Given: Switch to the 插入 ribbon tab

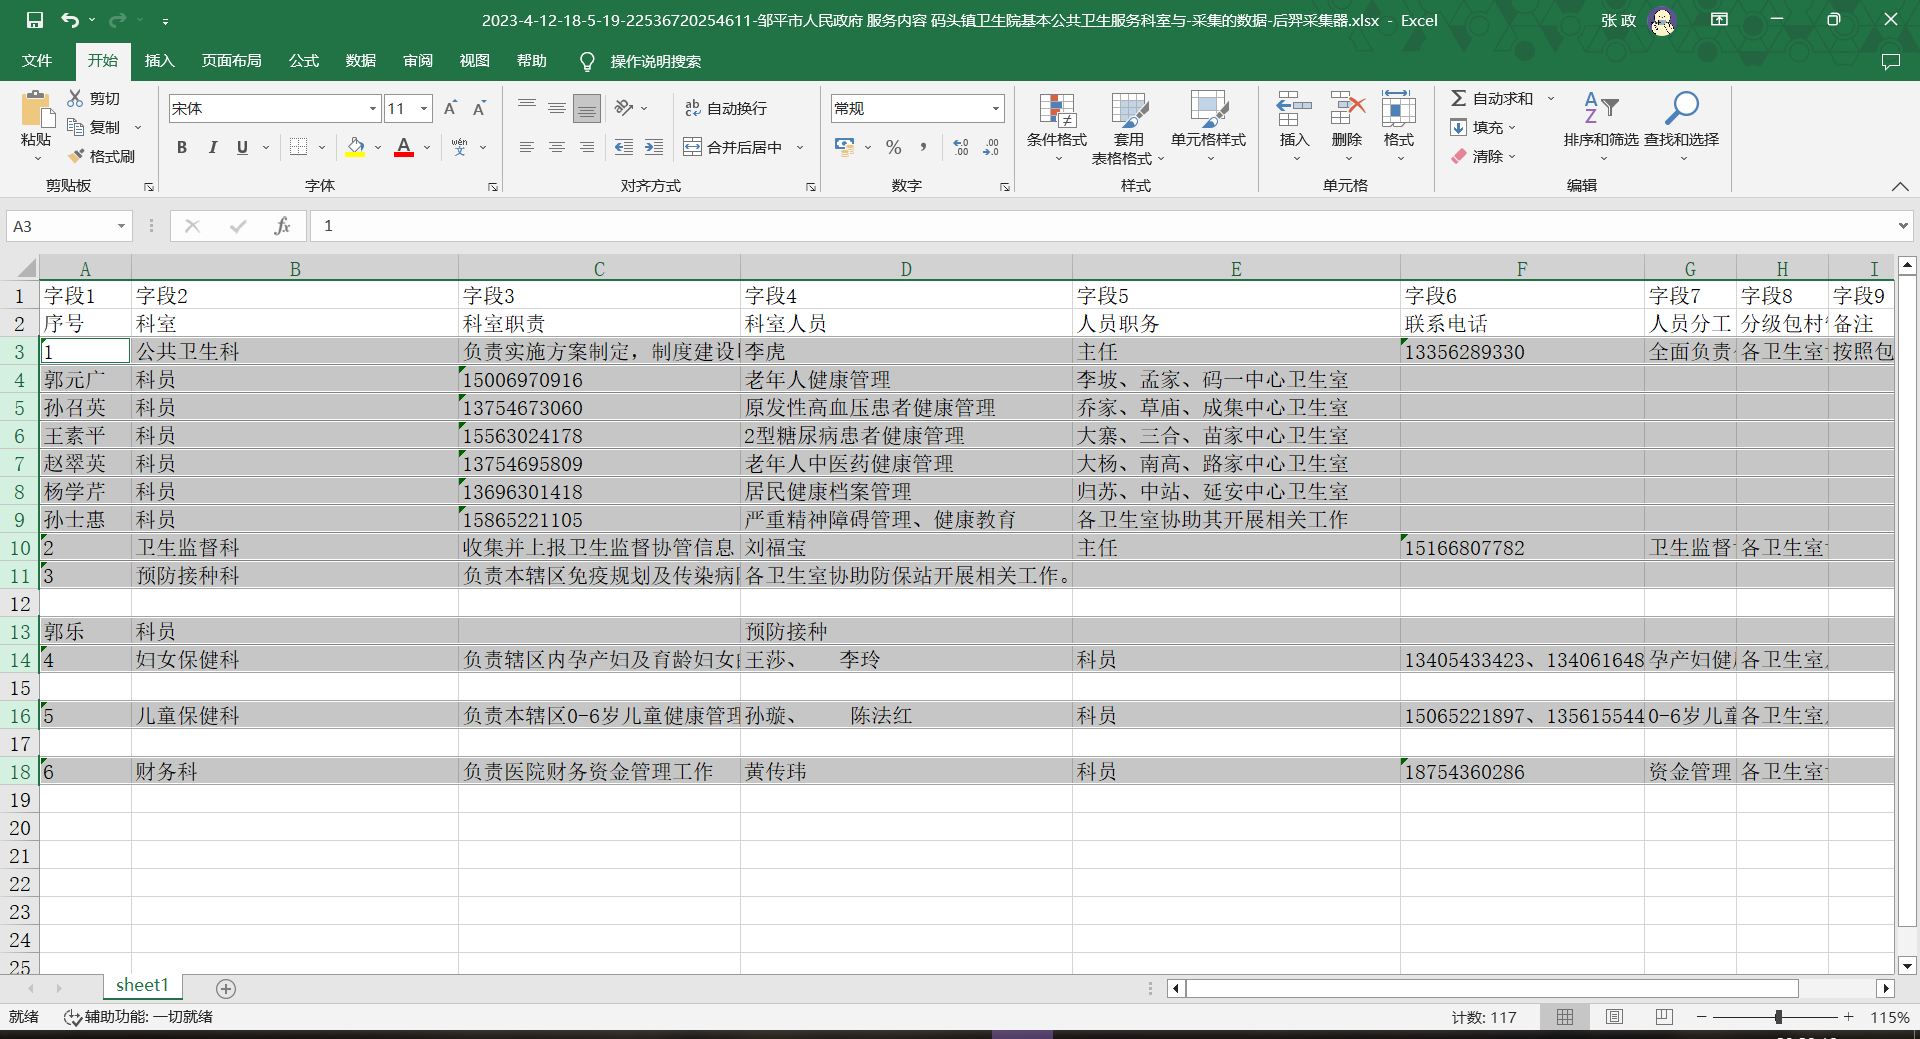Looking at the screenshot, I should tap(160, 61).
